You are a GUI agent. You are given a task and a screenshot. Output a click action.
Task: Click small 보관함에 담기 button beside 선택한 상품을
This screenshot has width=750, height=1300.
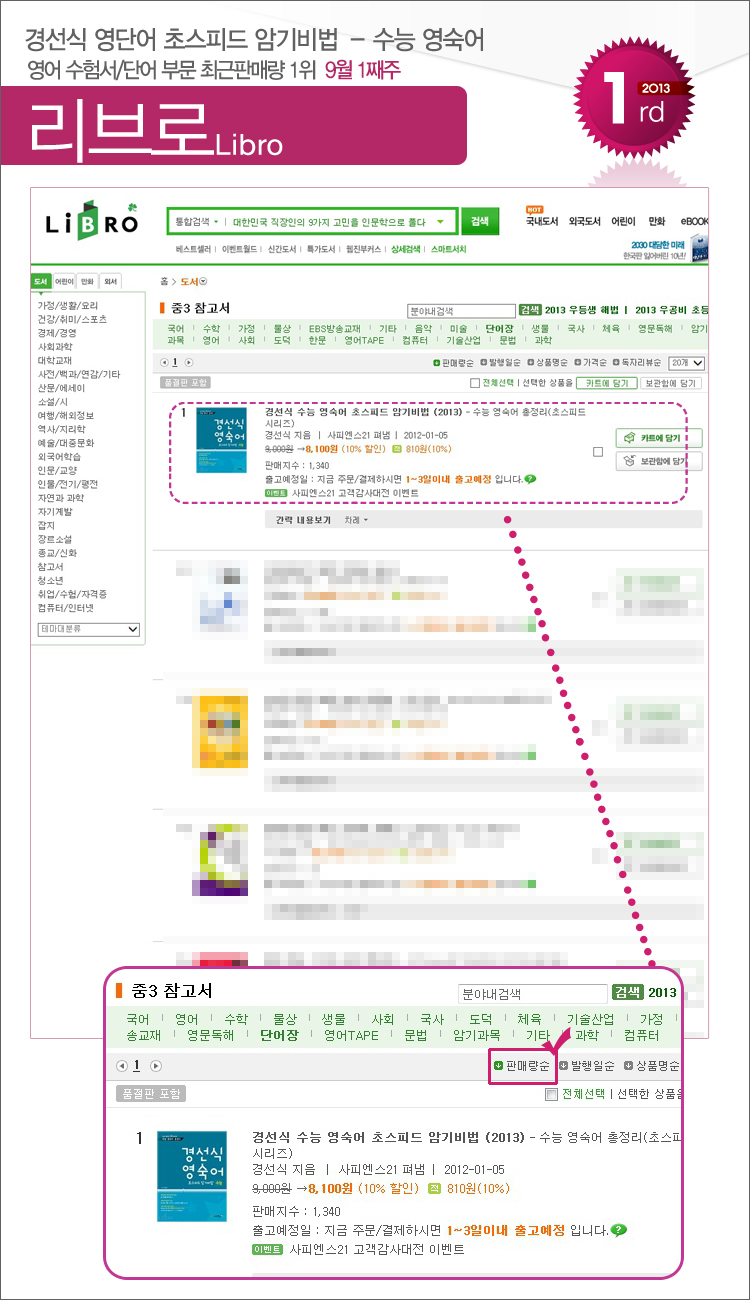coord(673,383)
